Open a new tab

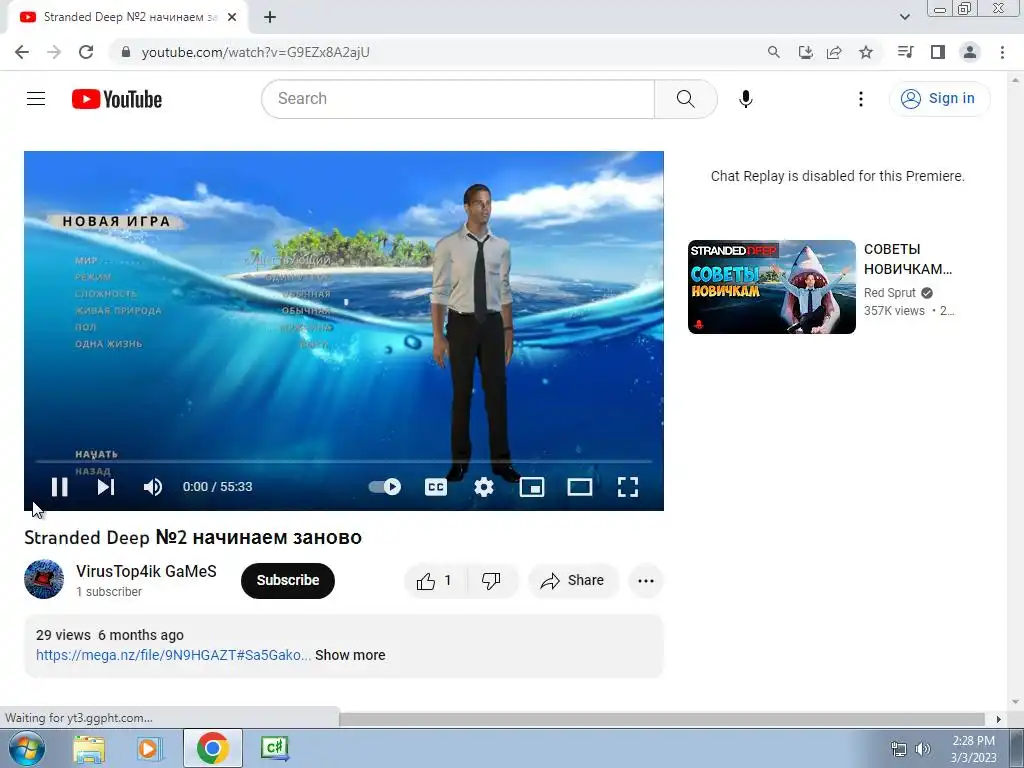pos(270,18)
